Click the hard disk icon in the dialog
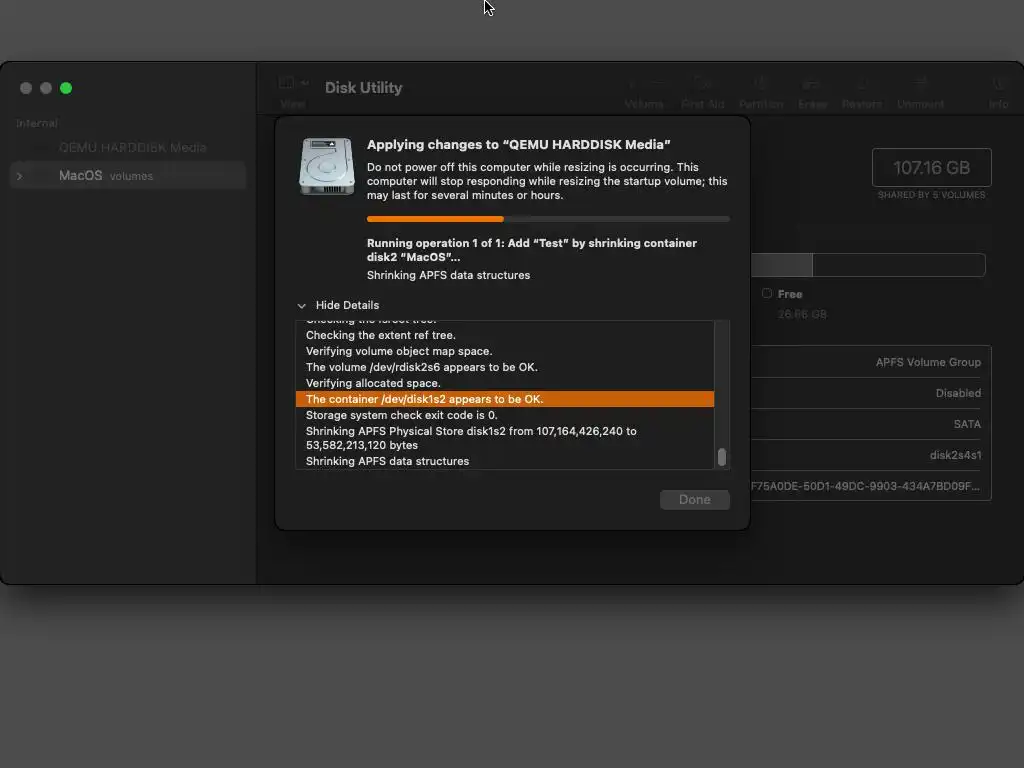 327,166
